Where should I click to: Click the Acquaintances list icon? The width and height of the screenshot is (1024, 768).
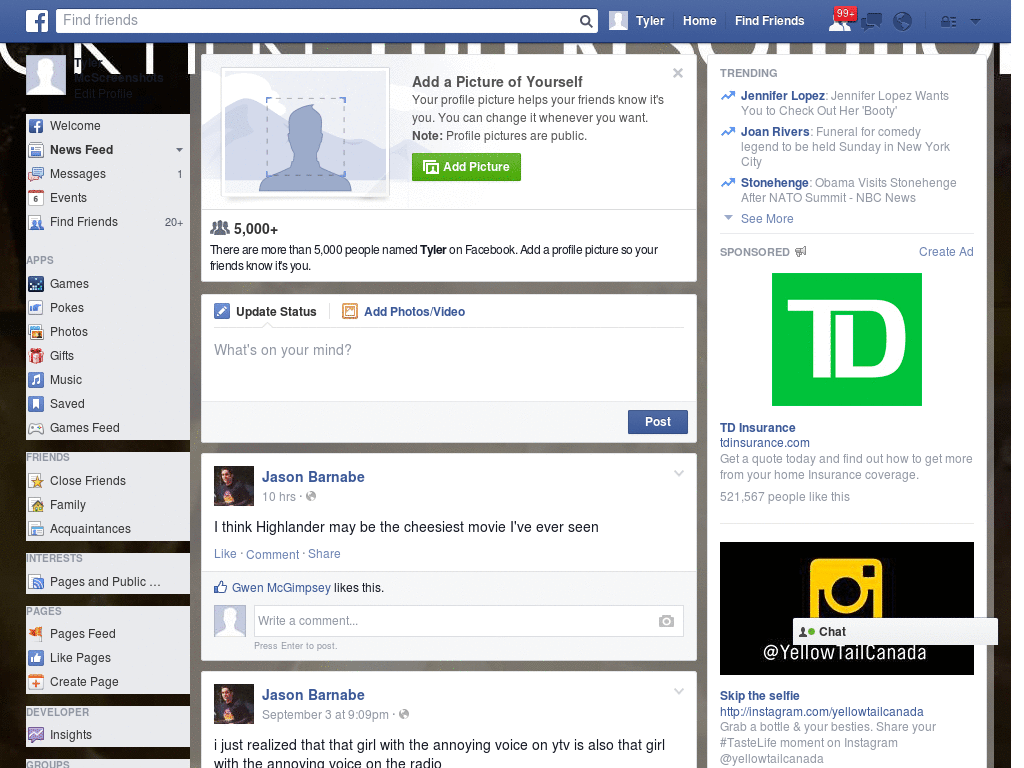(37, 529)
